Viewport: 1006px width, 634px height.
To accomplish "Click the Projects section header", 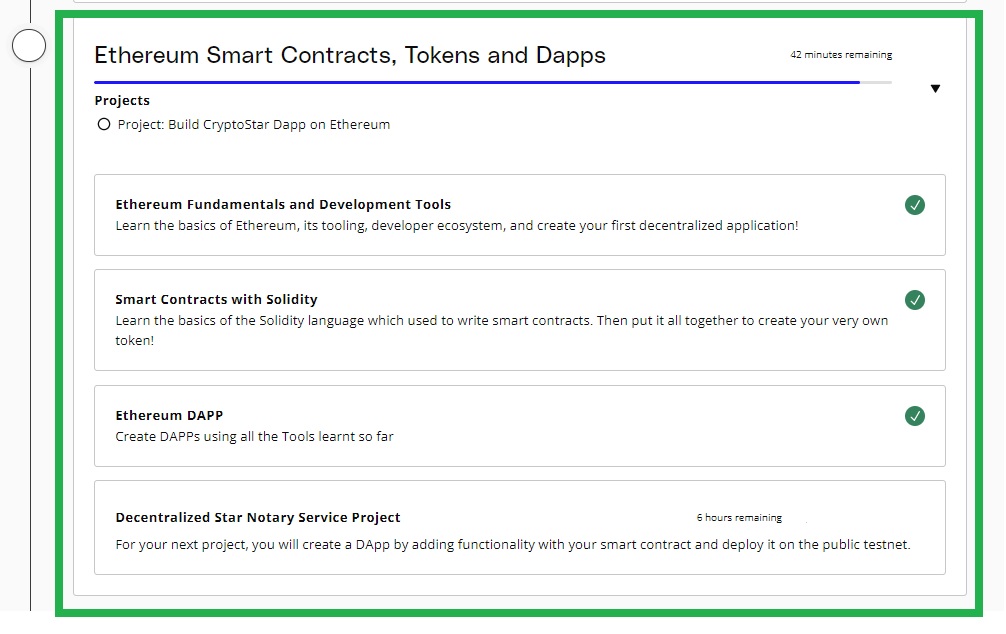I will [x=122, y=100].
